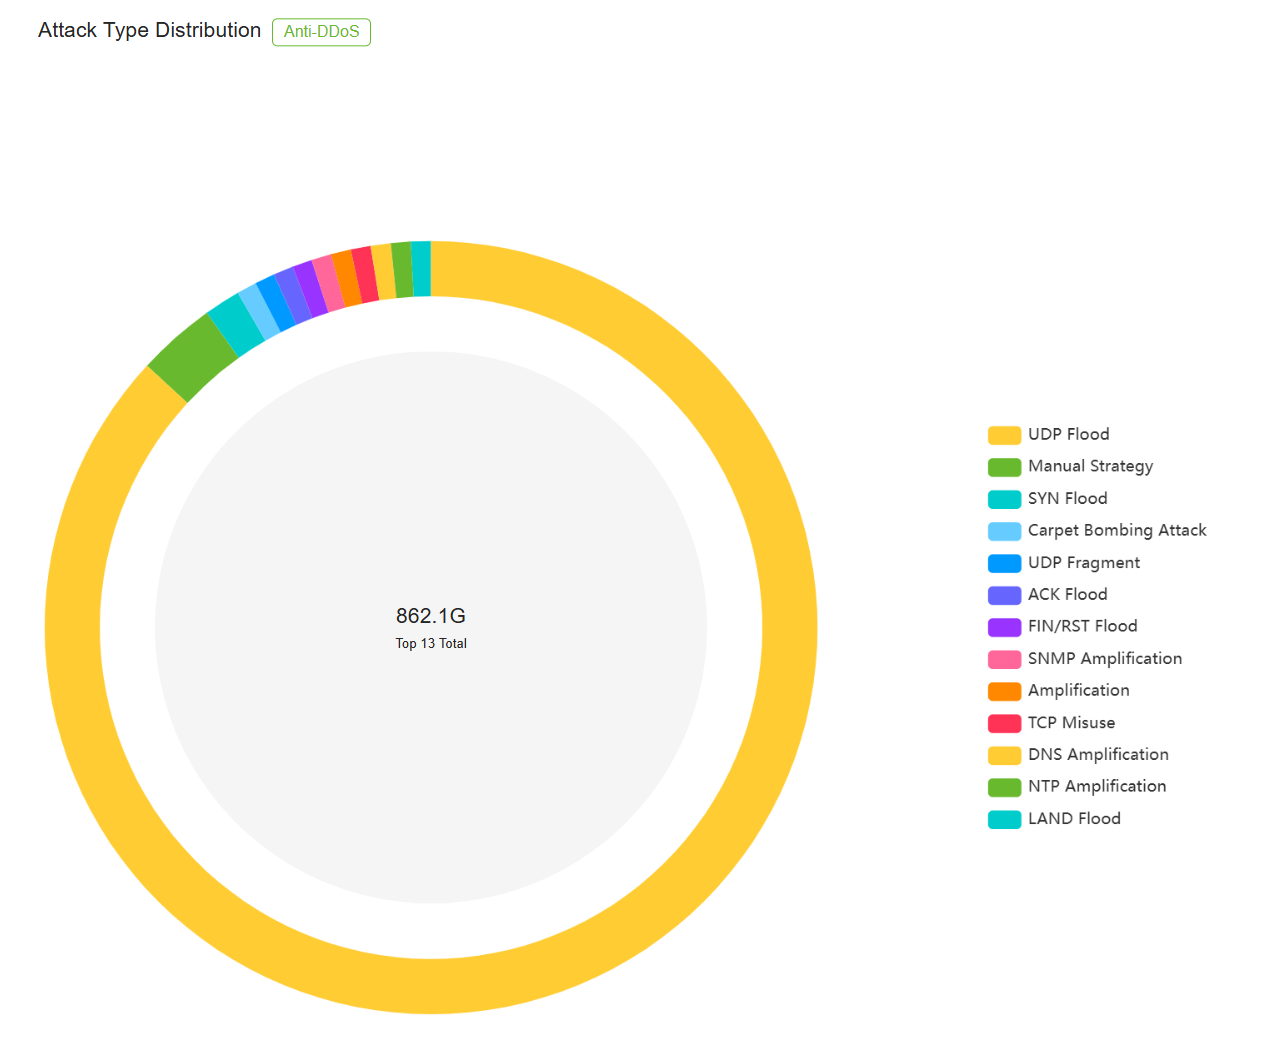1263x1054 pixels.
Task: Click the DNS Amplification legend icon
Action: (1004, 755)
